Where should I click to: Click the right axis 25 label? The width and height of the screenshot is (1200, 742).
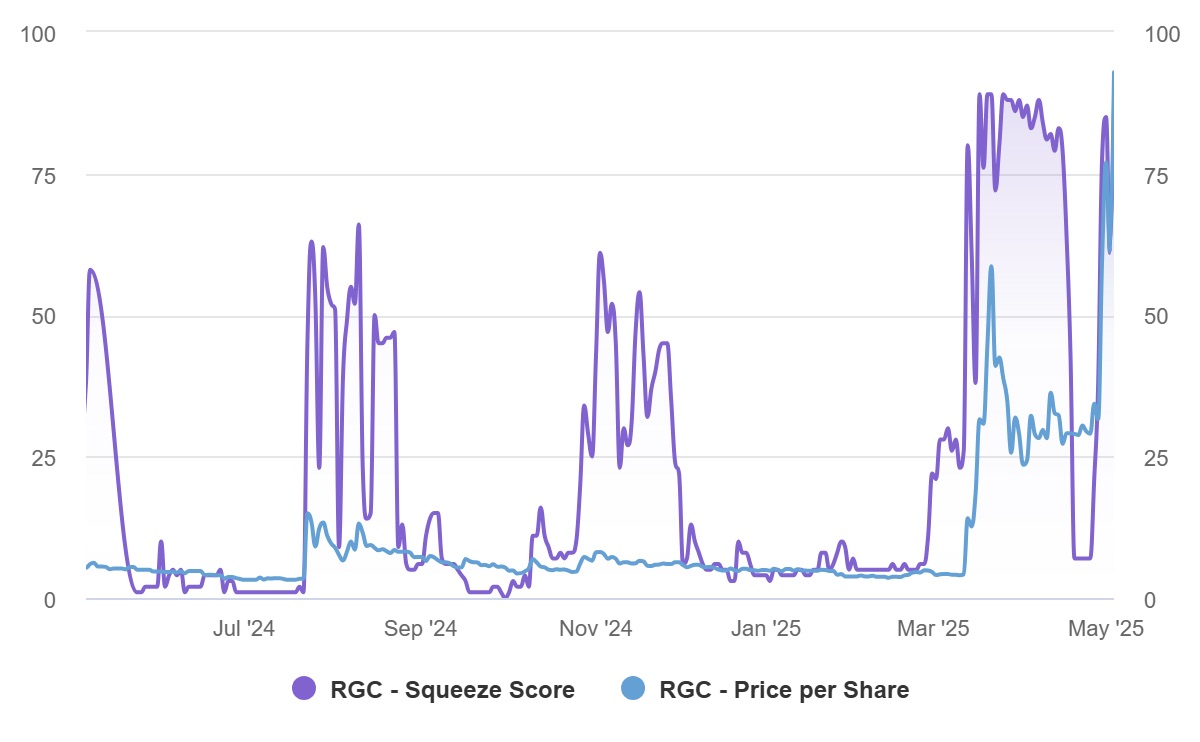1156,459
